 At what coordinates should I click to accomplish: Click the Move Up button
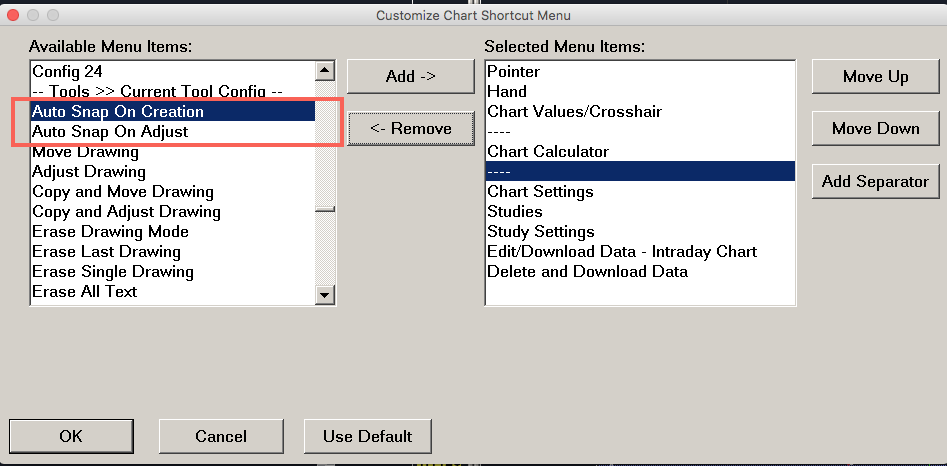click(875, 76)
